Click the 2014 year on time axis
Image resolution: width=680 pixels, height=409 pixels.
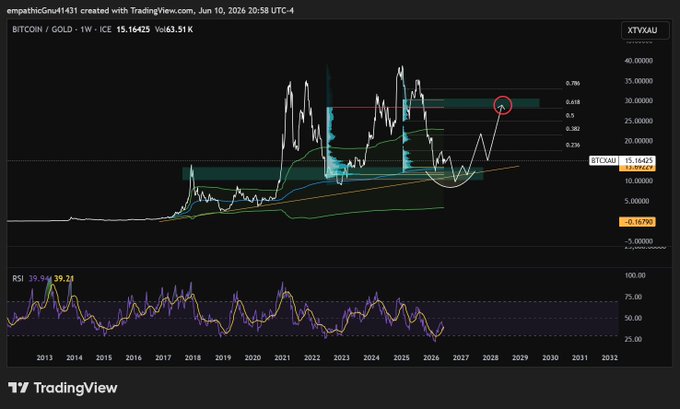[x=74, y=358]
